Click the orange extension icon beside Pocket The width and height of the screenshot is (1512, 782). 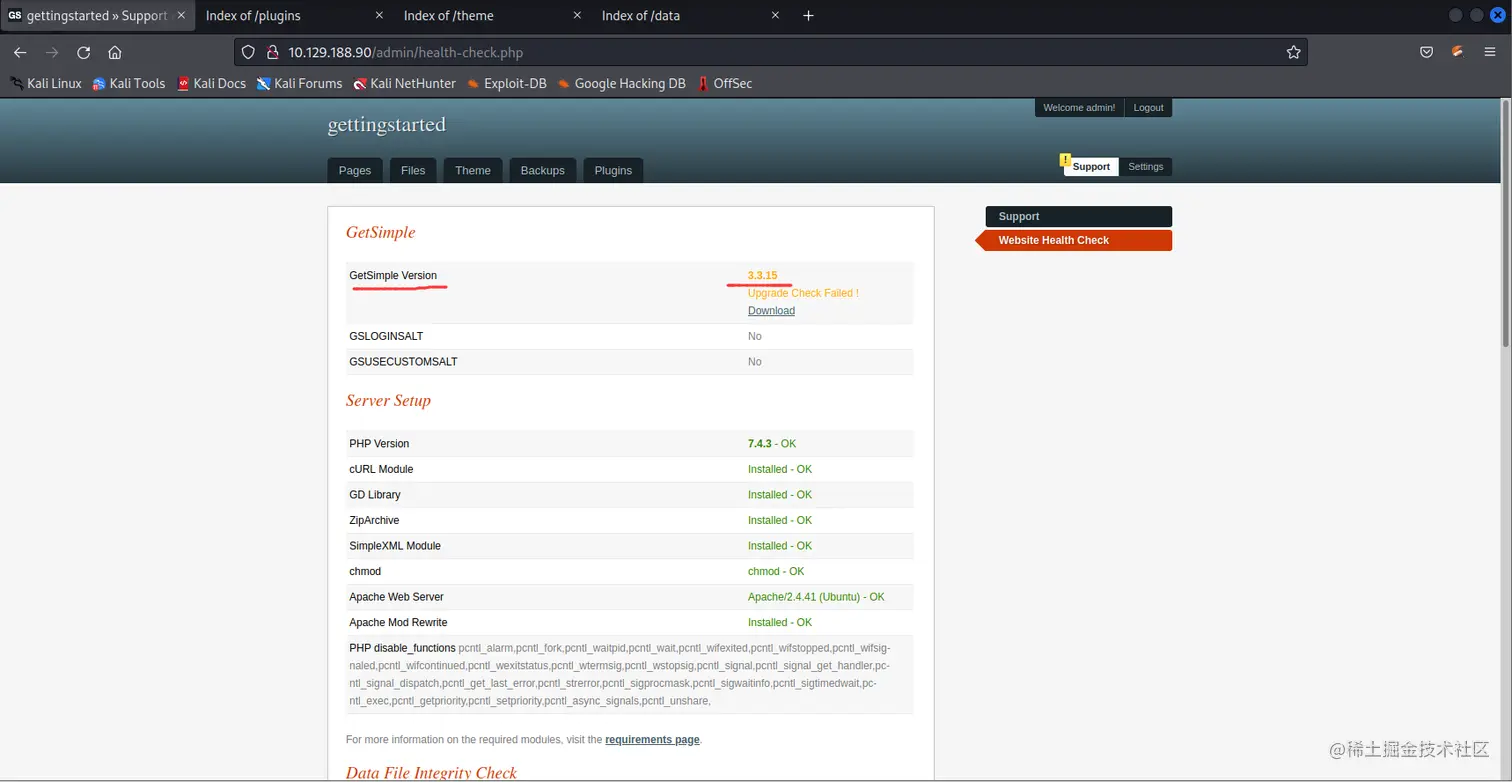tap(1458, 52)
